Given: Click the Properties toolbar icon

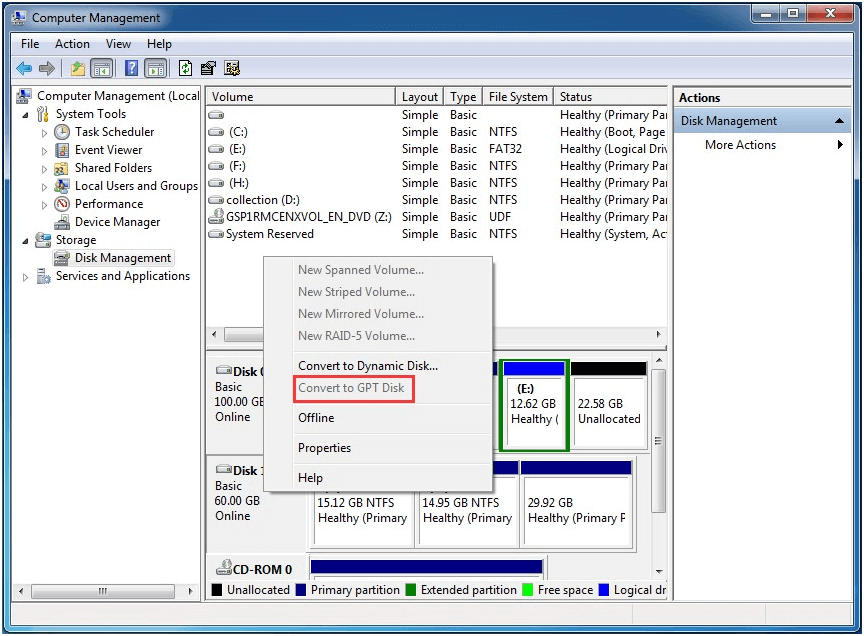Looking at the screenshot, I should tap(208, 68).
